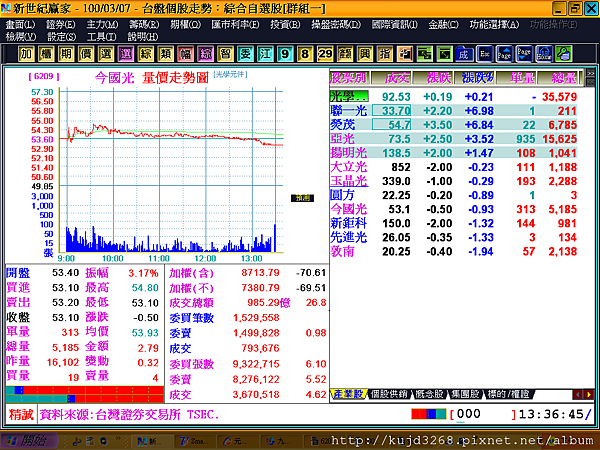Click the yellow right tab-scroll arrow
The height and width of the screenshot is (450, 600).
click(588, 394)
